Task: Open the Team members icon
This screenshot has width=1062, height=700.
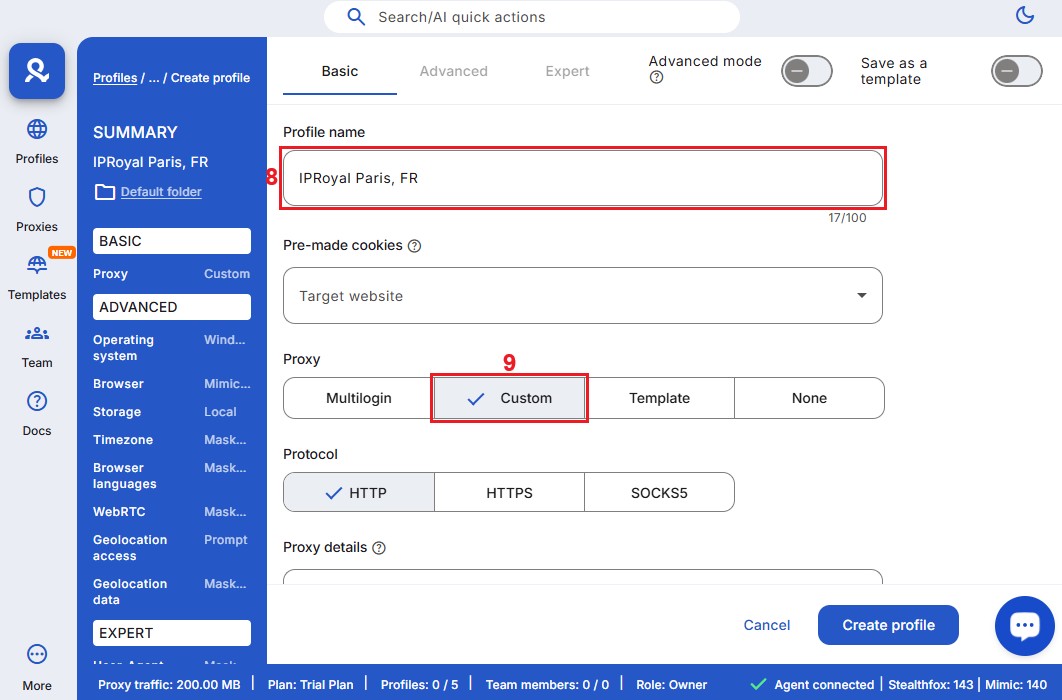Action: coord(37,334)
